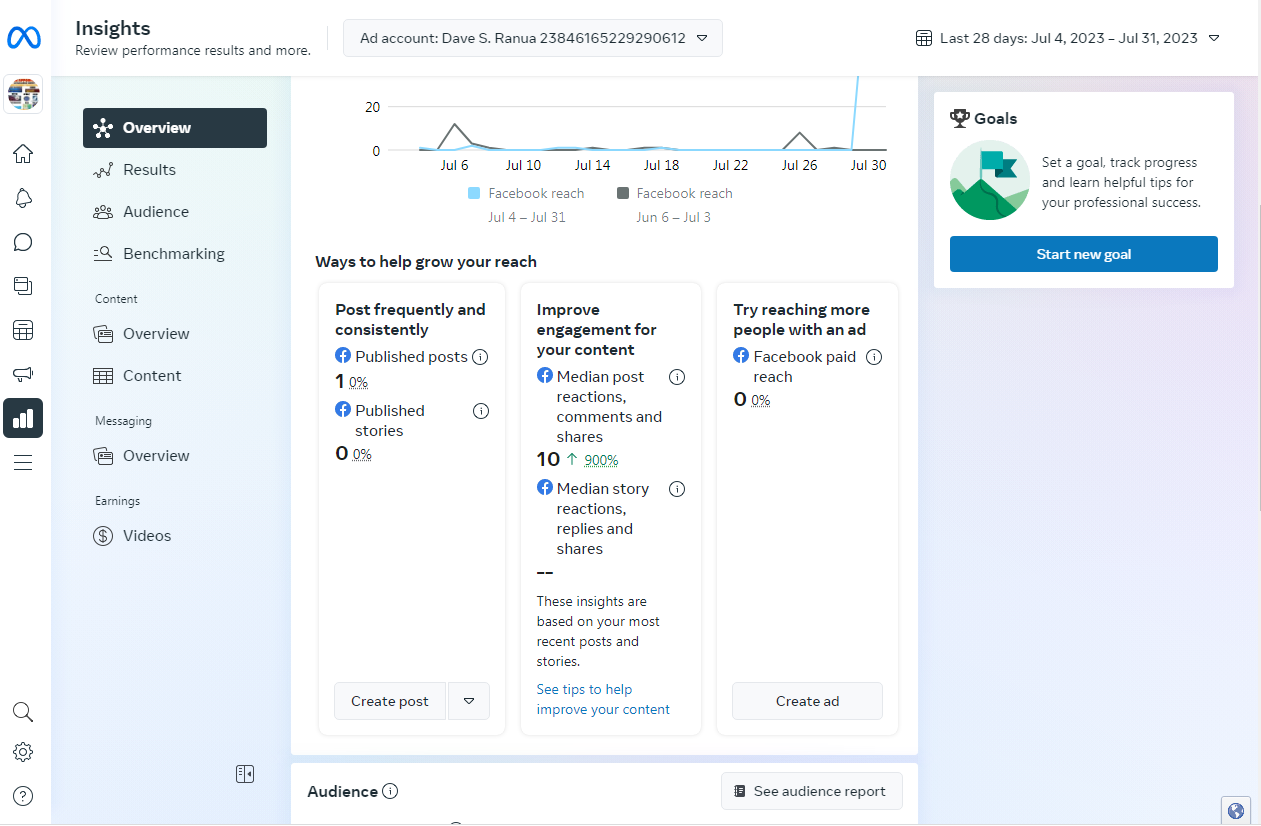Open the Planner calendar grid icon
Image resolution: width=1261 pixels, height=826 pixels.
[x=23, y=330]
